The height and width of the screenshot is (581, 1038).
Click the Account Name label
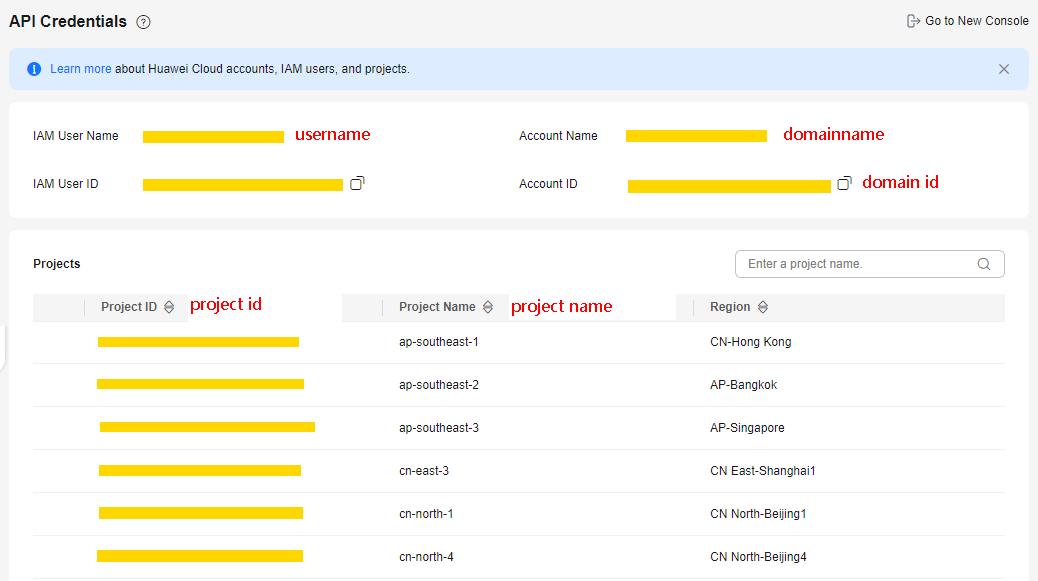coord(558,136)
